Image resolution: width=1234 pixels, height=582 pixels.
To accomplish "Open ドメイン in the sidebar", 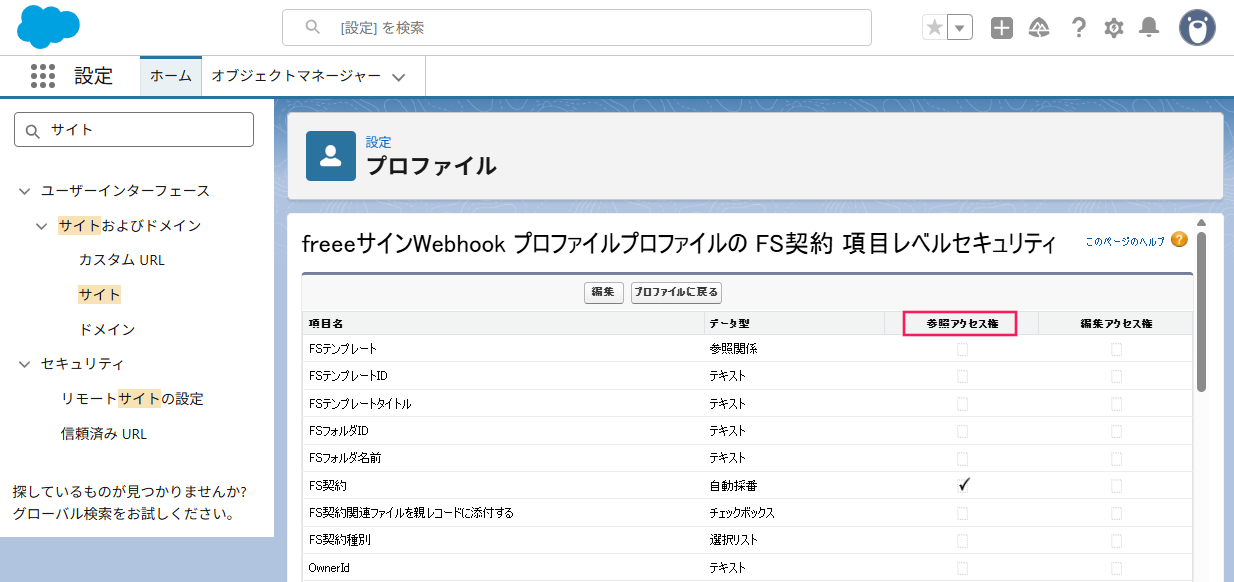I will click(x=107, y=329).
